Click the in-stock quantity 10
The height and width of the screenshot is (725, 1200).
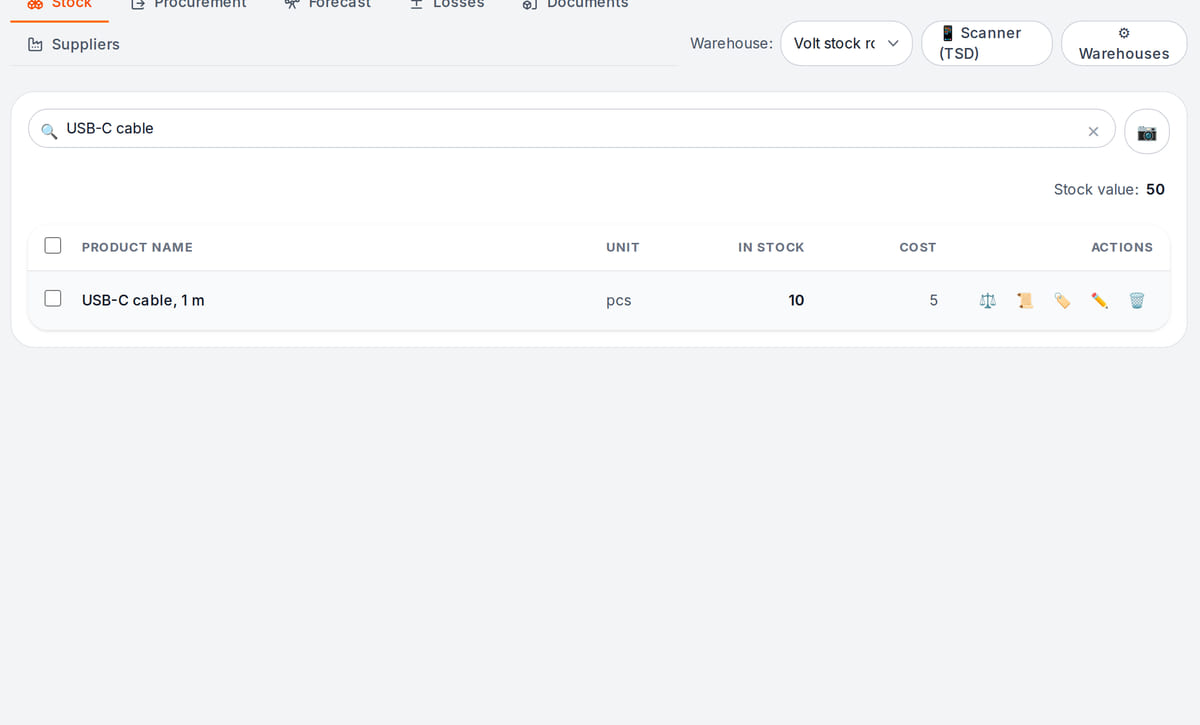tap(796, 300)
